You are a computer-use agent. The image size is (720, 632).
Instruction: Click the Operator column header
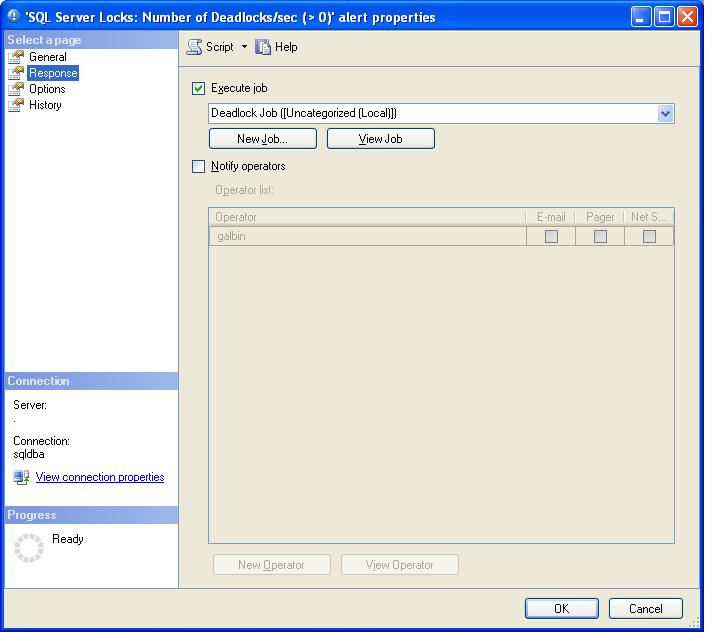367,217
